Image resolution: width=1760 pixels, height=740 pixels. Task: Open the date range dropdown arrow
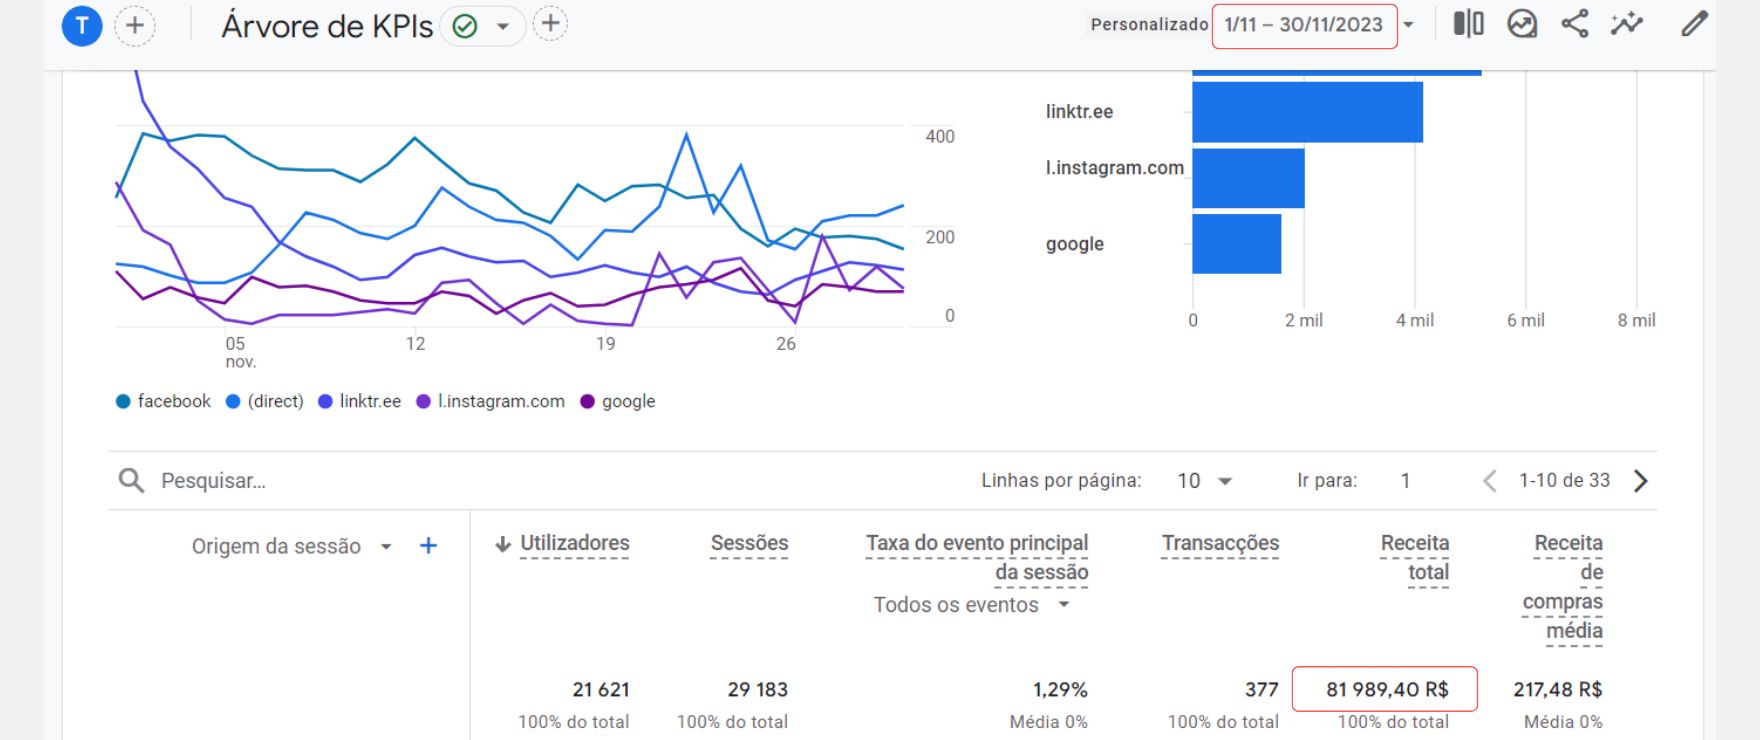coord(1409,25)
